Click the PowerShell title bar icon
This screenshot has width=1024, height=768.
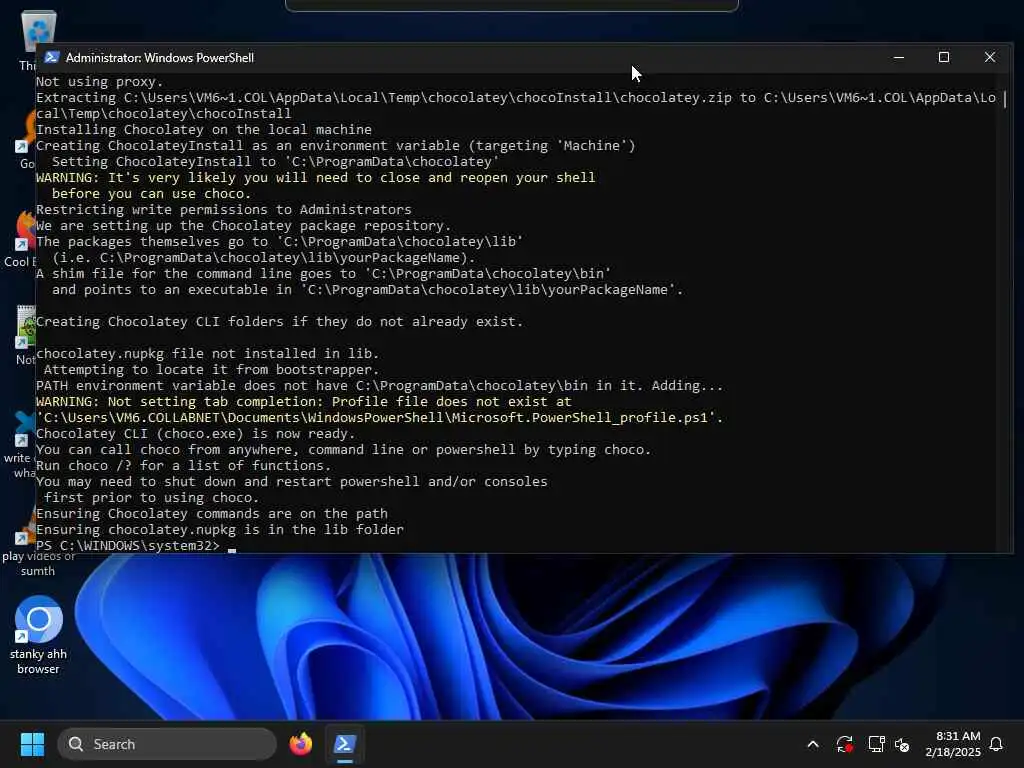(52, 57)
